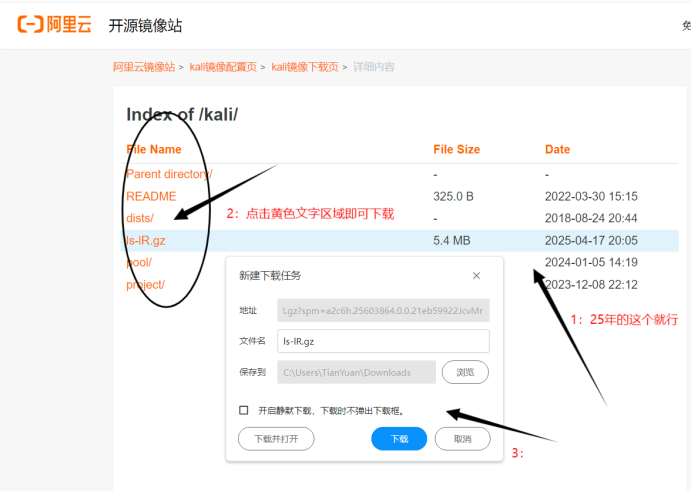Click the 开源镜像站 title
The image size is (691, 491).
coord(145,25)
